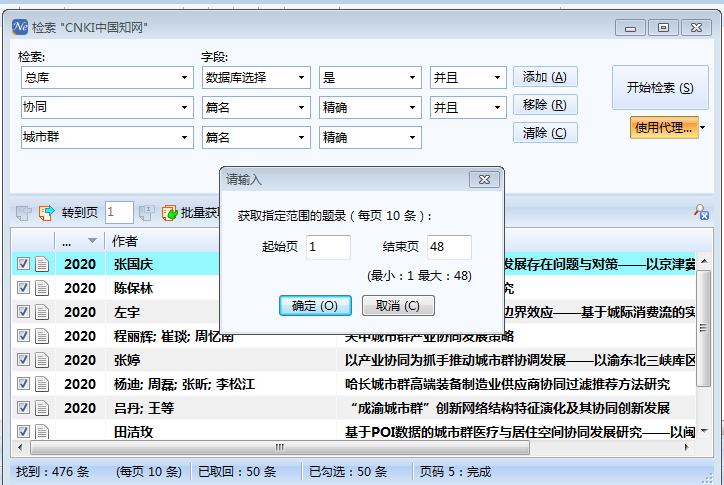
Task: Click title 哈长城市群高端装备制造业供应商协同过滤推荐方法研究
Action: click(x=507, y=384)
